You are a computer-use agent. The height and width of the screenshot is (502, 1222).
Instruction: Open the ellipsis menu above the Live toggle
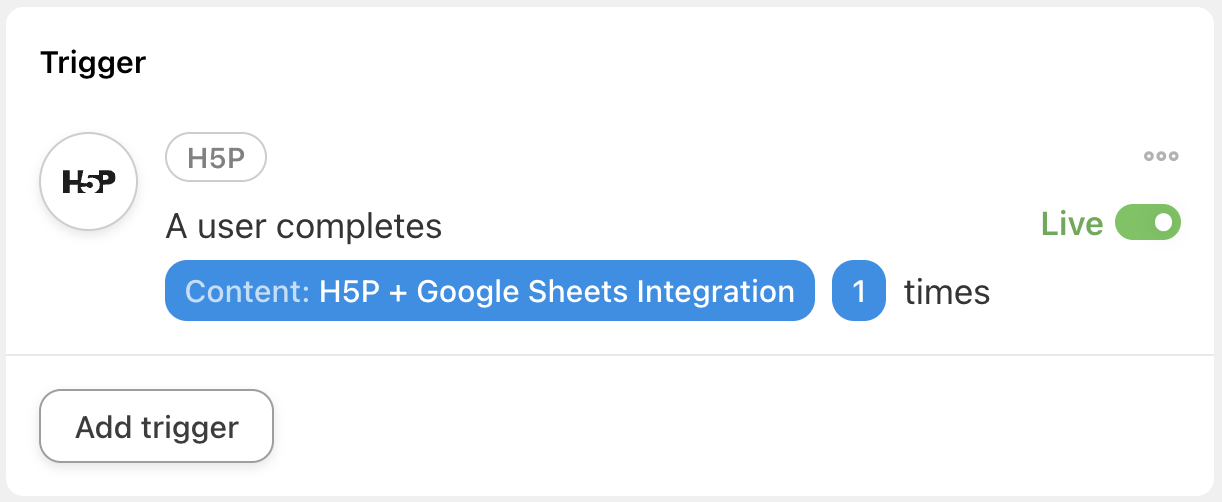[1161, 156]
